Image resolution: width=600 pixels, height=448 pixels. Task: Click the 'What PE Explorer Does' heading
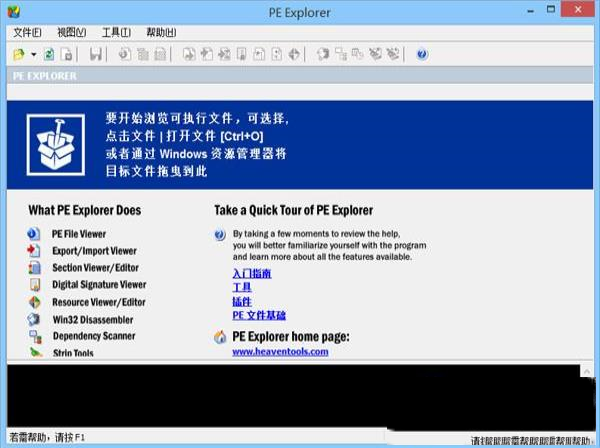tap(85, 210)
